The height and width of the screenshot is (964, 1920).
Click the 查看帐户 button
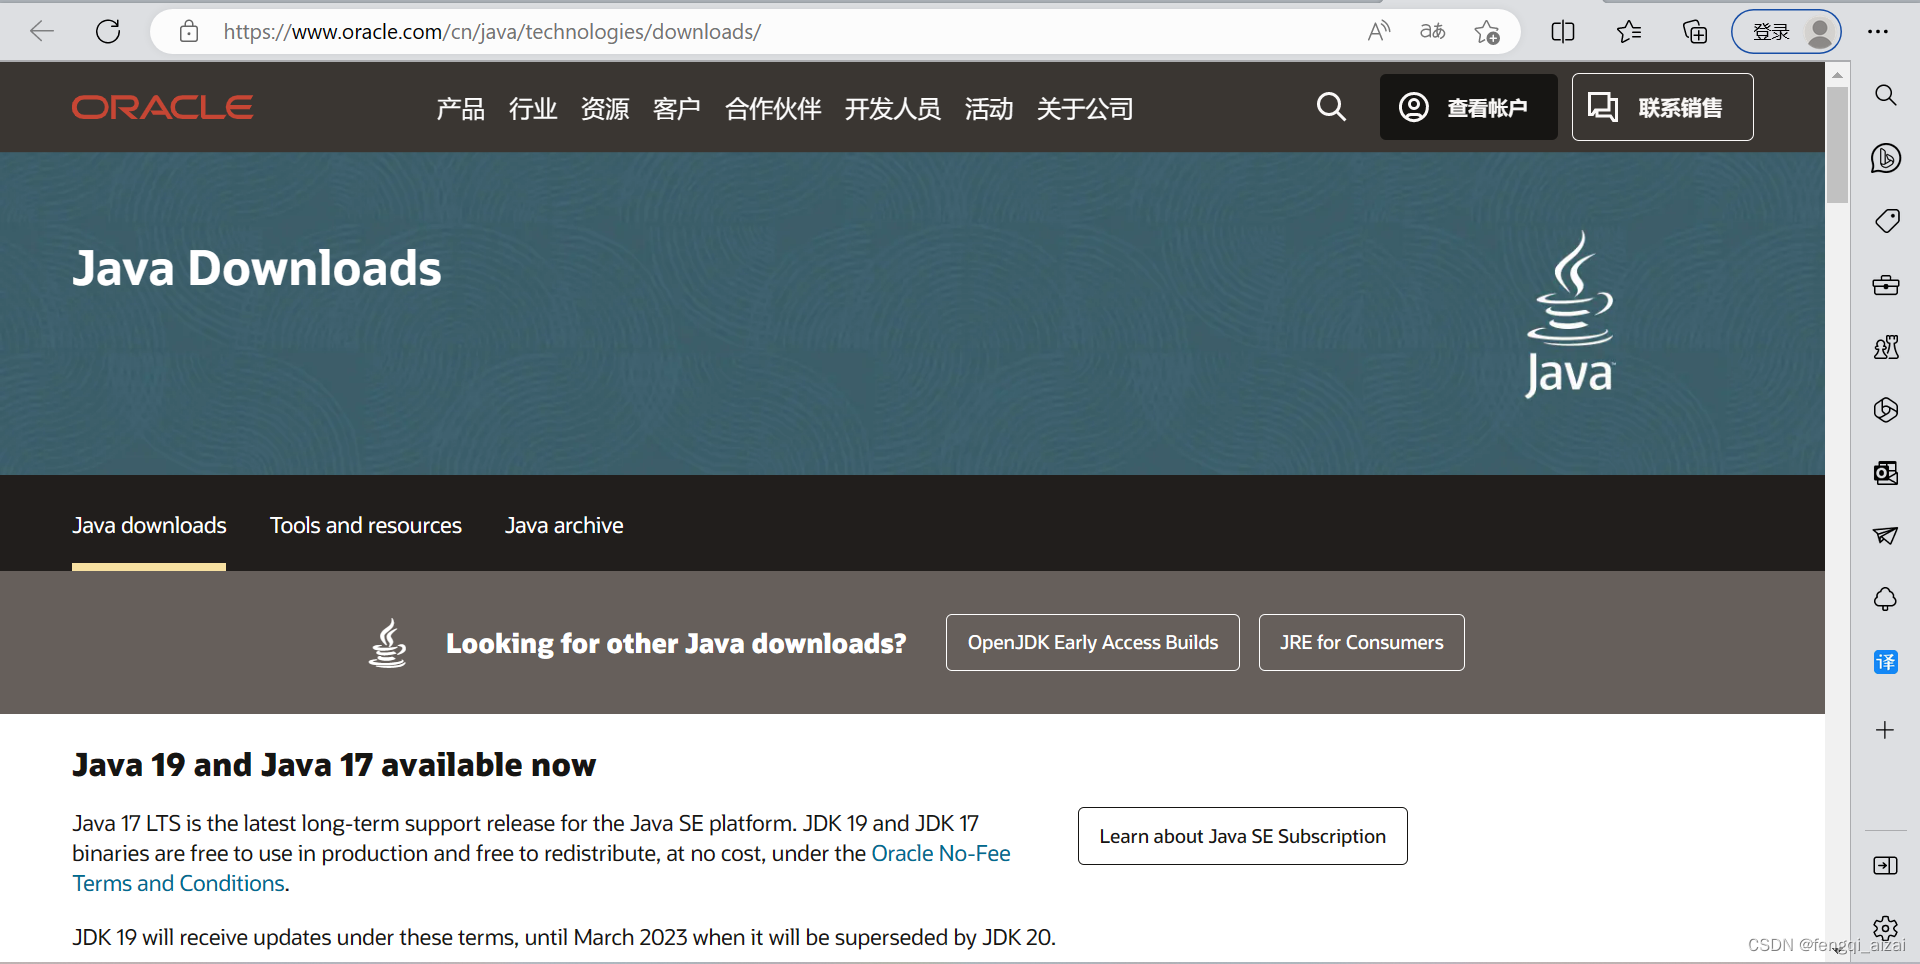[x=1469, y=107]
